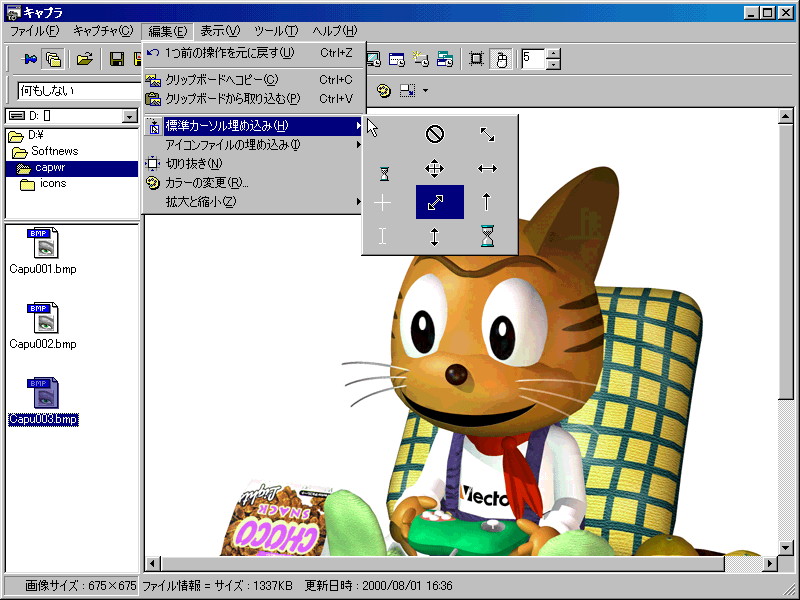Viewport: 800px width, 600px height.
Task: Select 切り抜き in the edit menu
Action: click(x=193, y=164)
